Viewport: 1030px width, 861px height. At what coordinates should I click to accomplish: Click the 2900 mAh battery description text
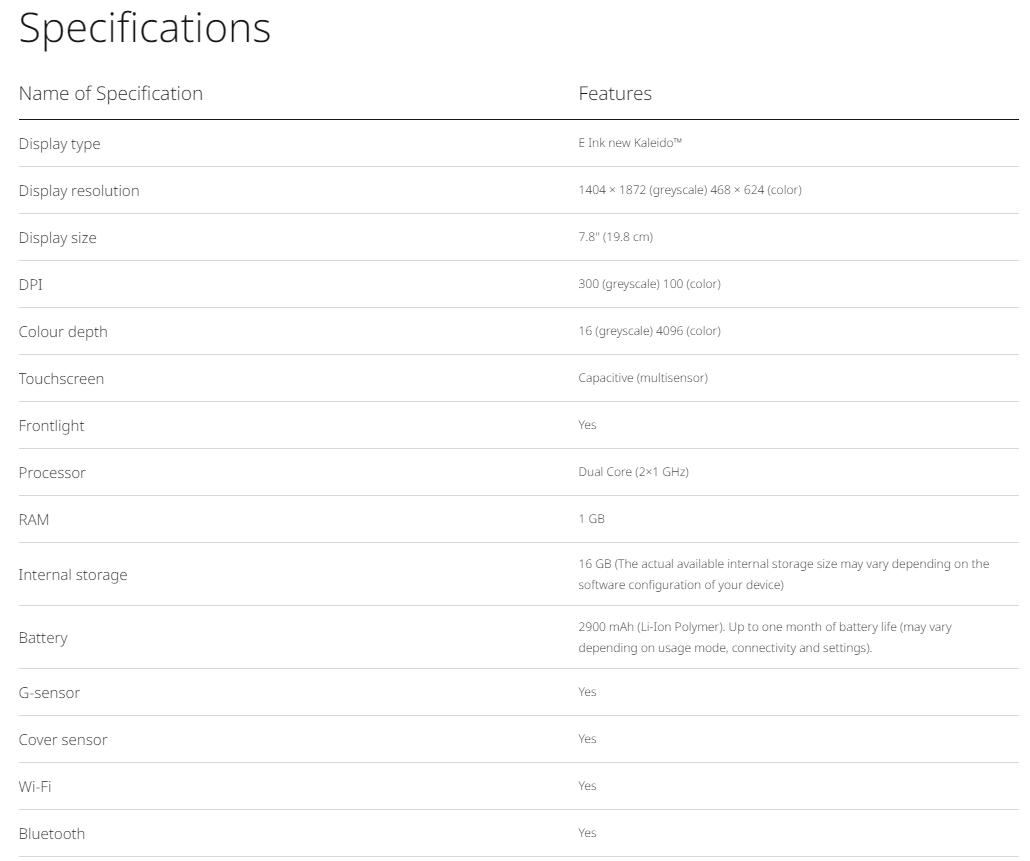764,637
